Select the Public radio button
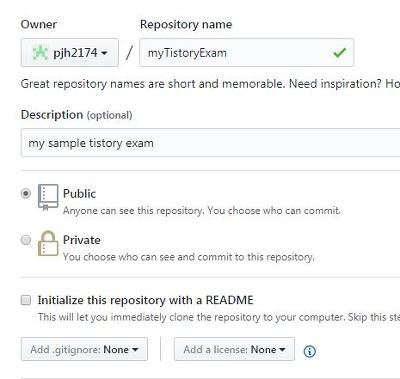This screenshot has width=400, height=379. [26, 194]
